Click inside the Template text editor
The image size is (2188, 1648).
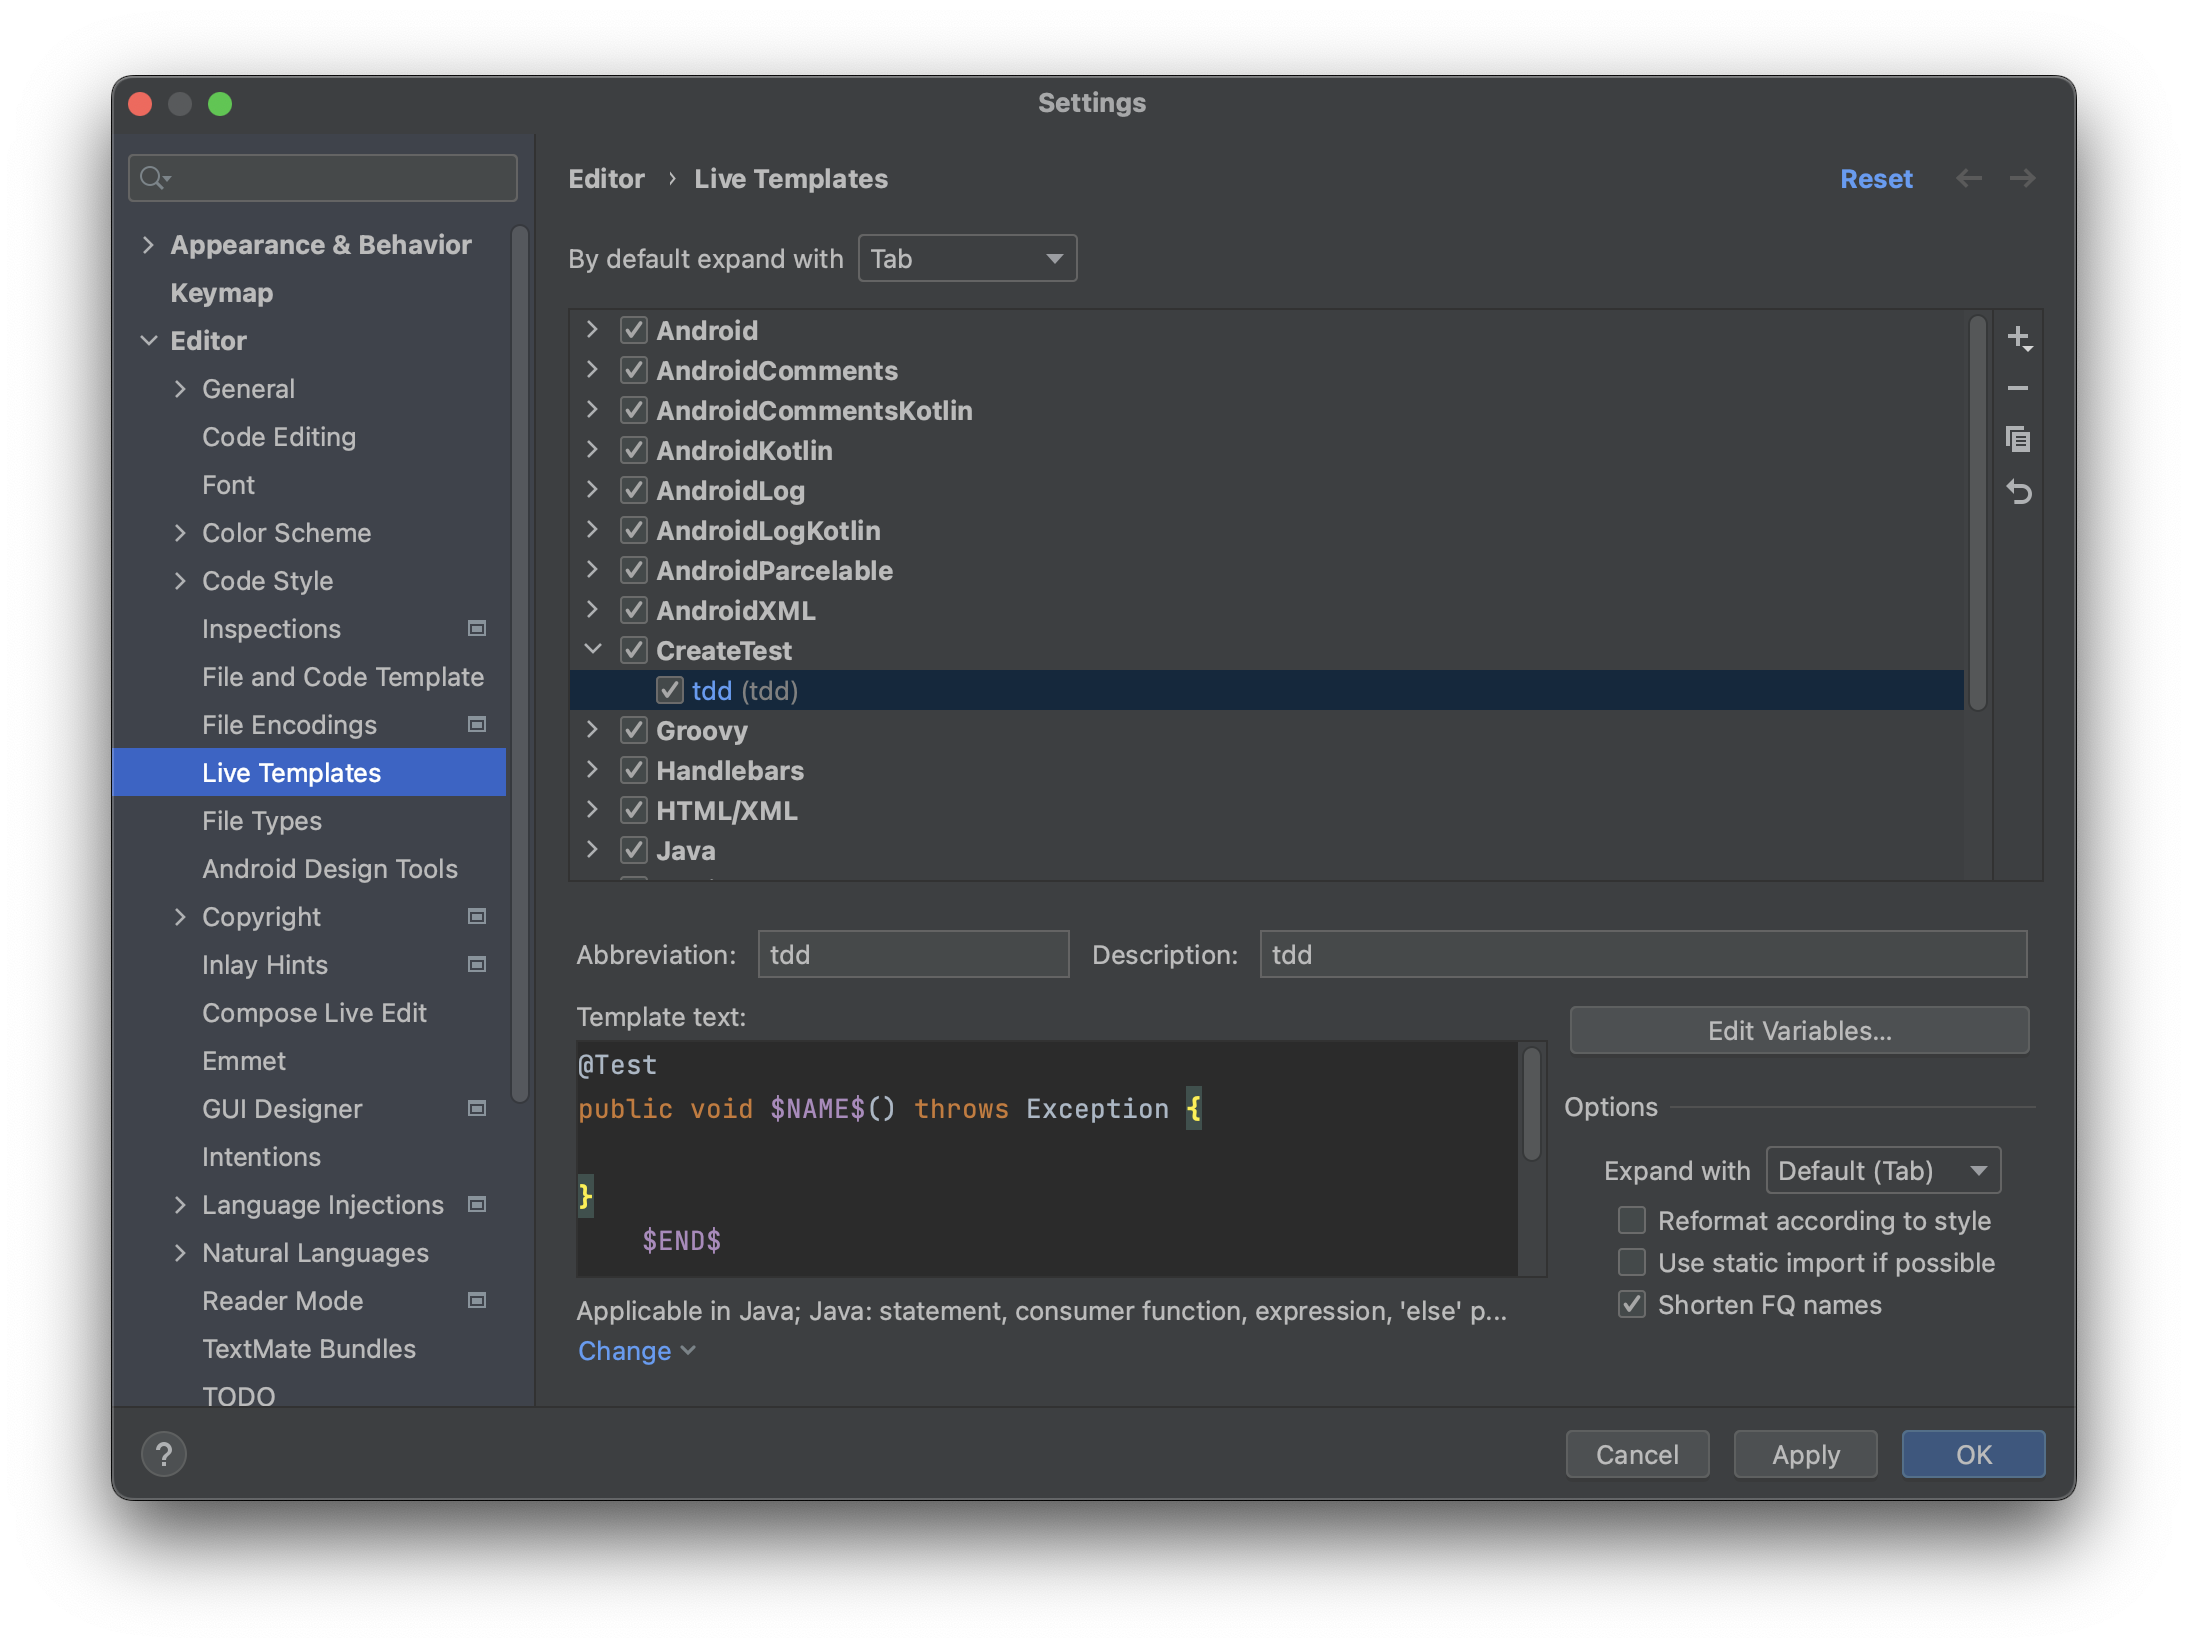(x=1046, y=1158)
